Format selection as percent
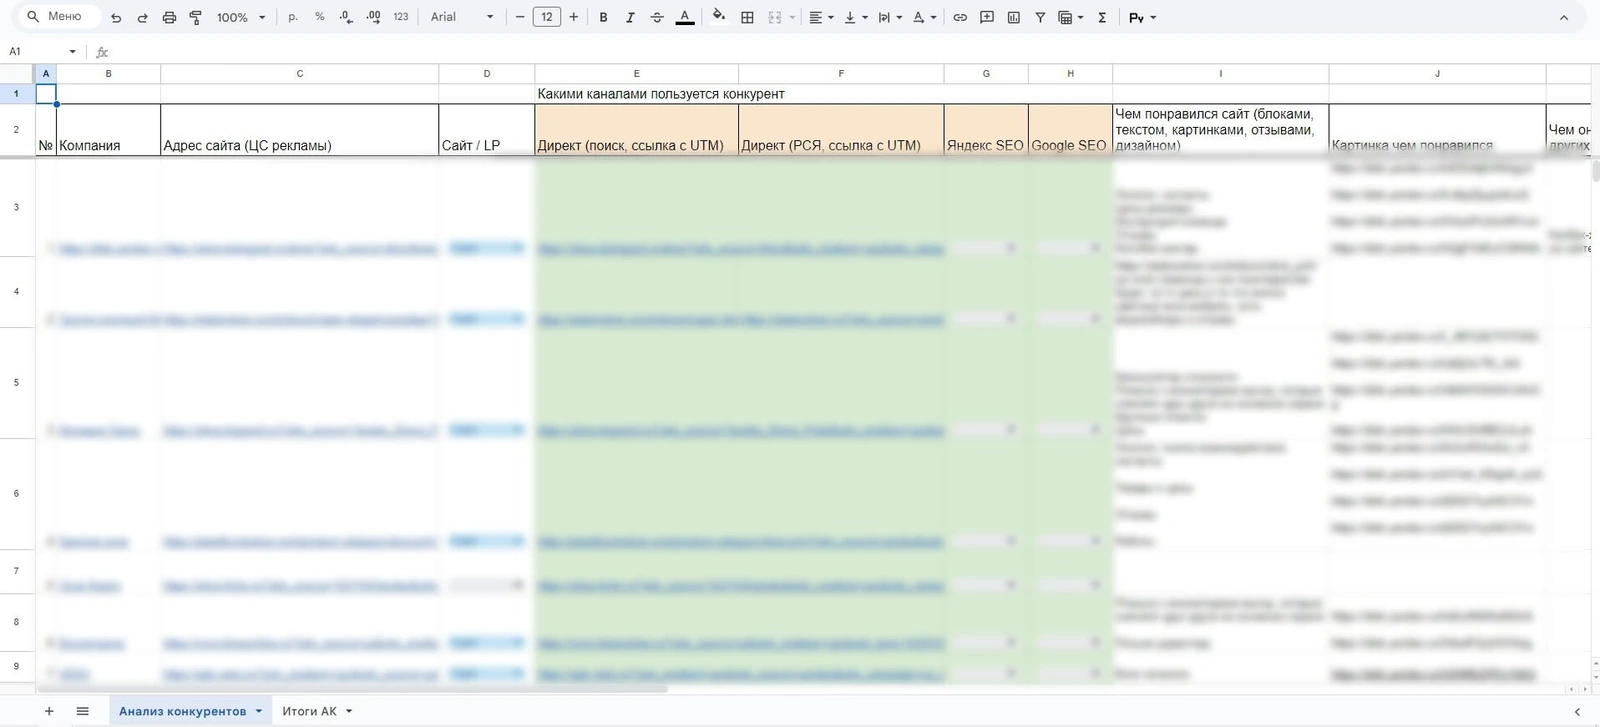Screen dimensions: 1600x727 320,17
